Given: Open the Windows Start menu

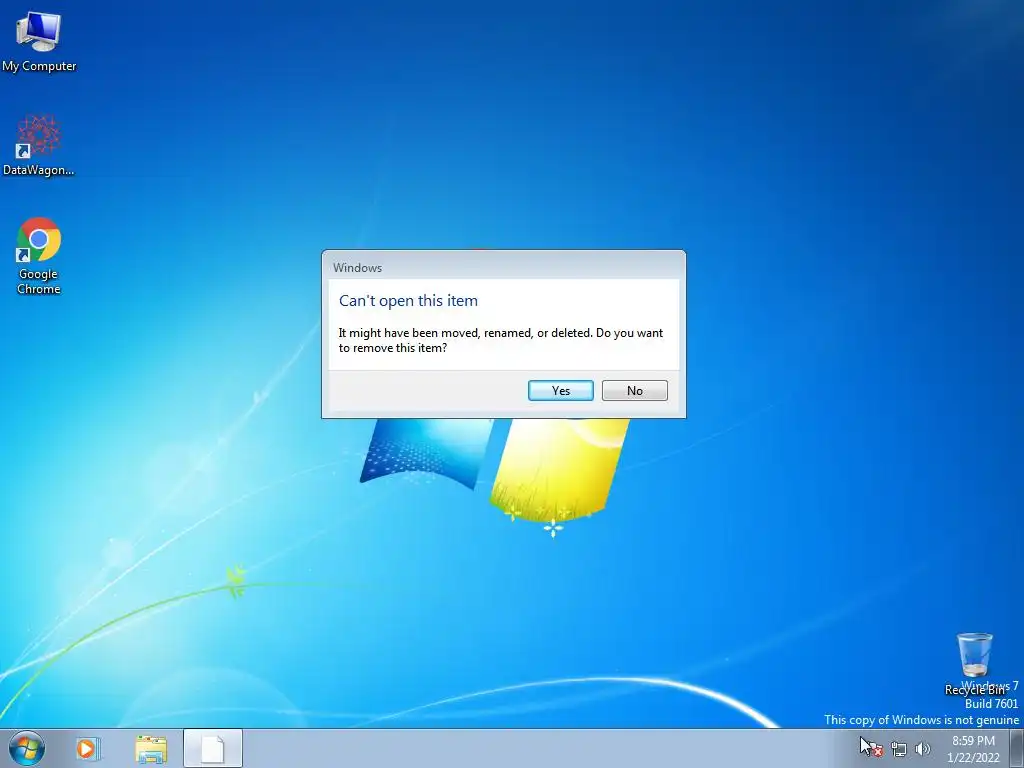Looking at the screenshot, I should point(27,748).
